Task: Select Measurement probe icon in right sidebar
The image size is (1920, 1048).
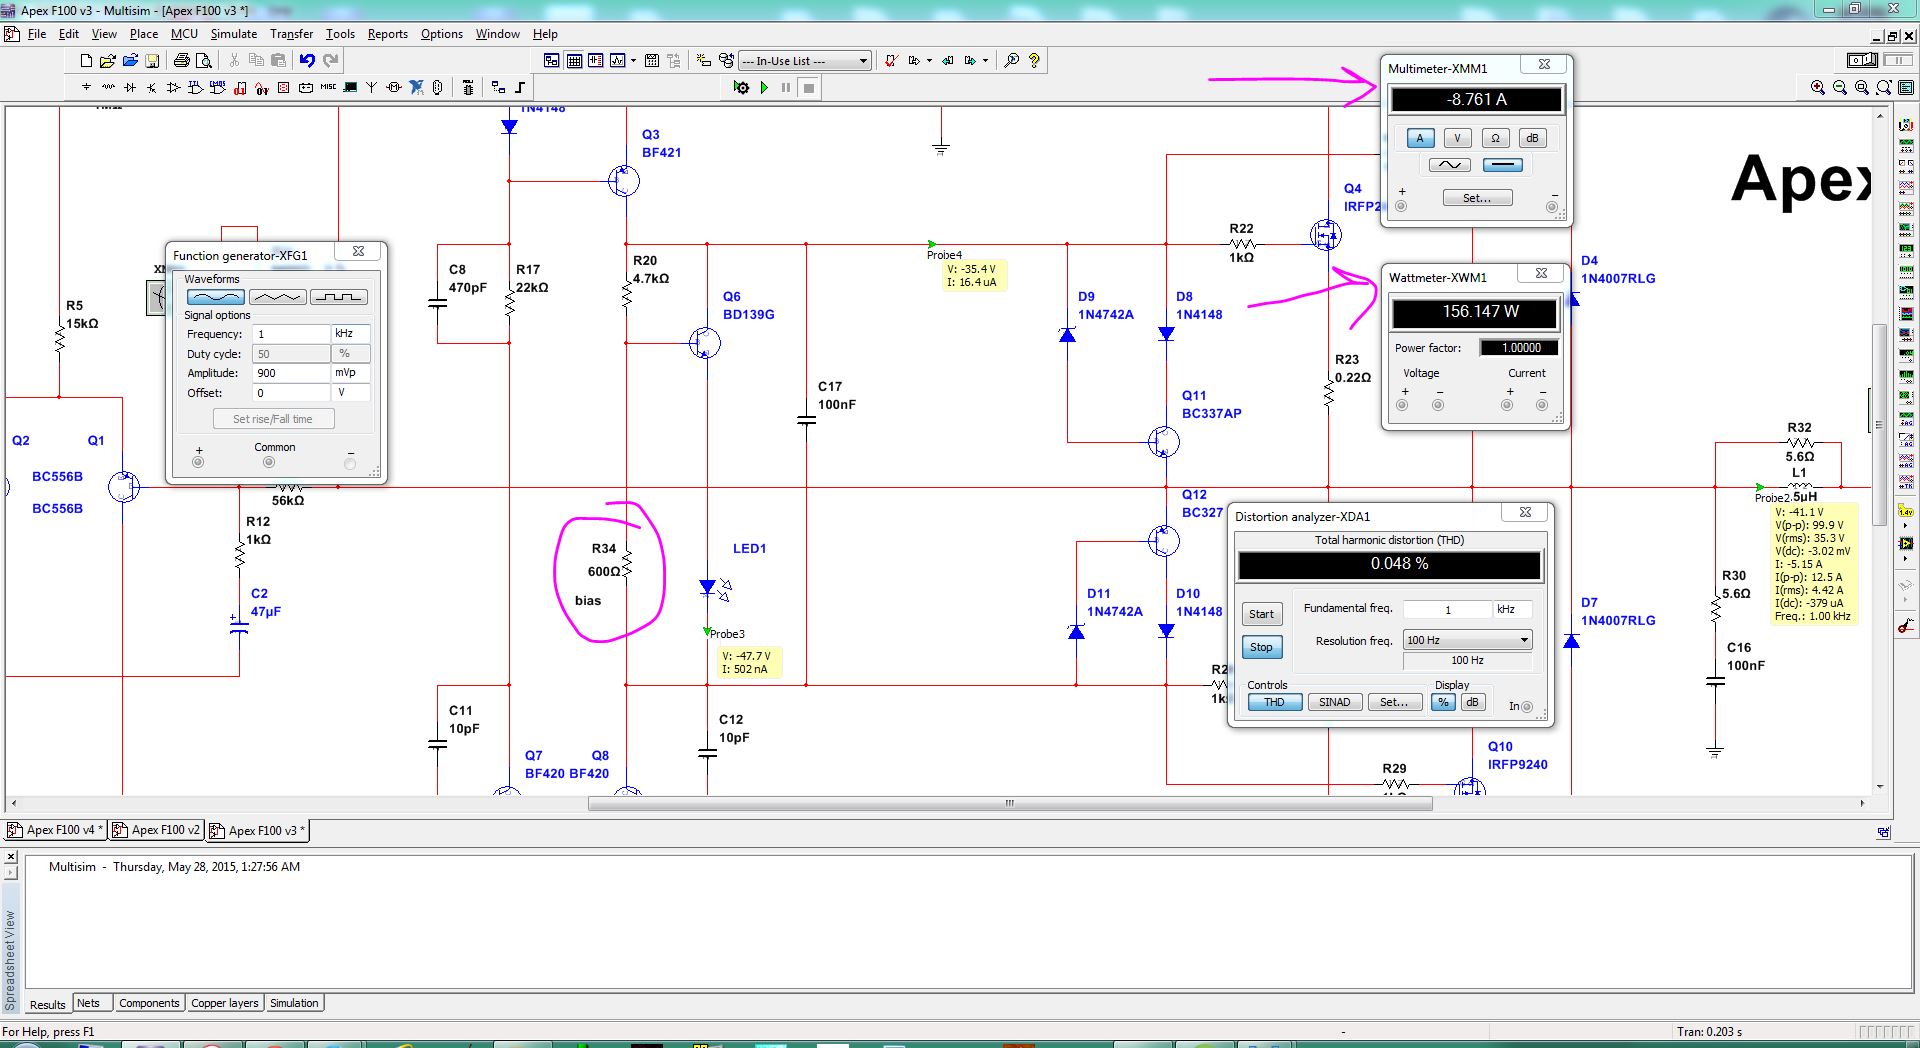Action: [x=1906, y=512]
